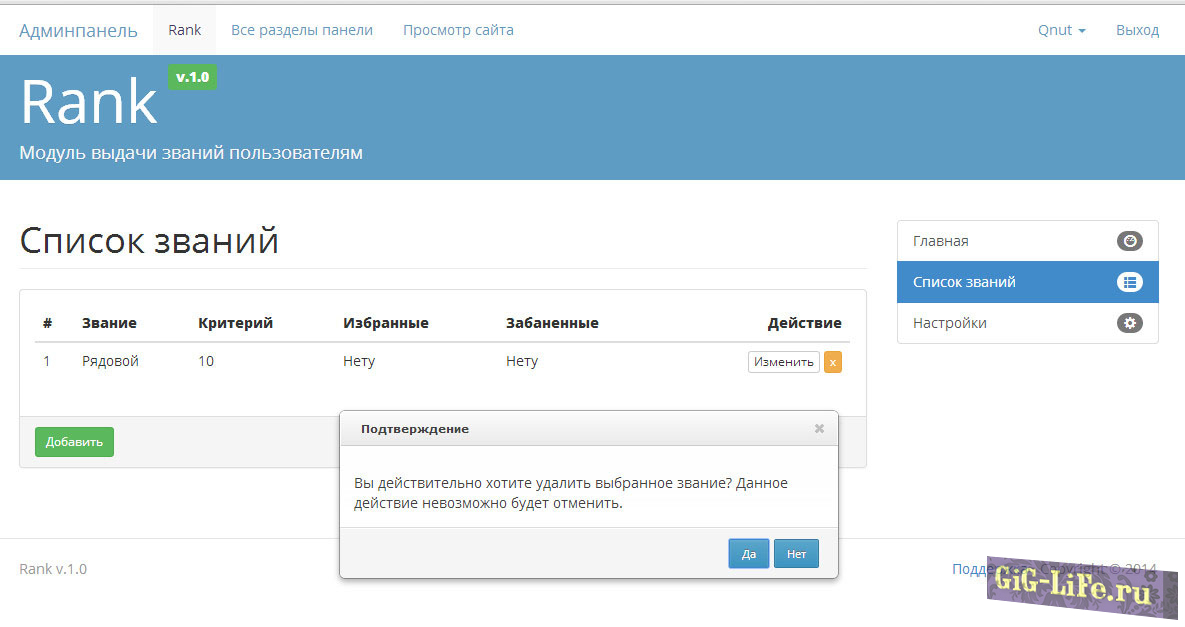Cancel deletion by pressing Нет
The width and height of the screenshot is (1185, 627).
[x=796, y=553]
